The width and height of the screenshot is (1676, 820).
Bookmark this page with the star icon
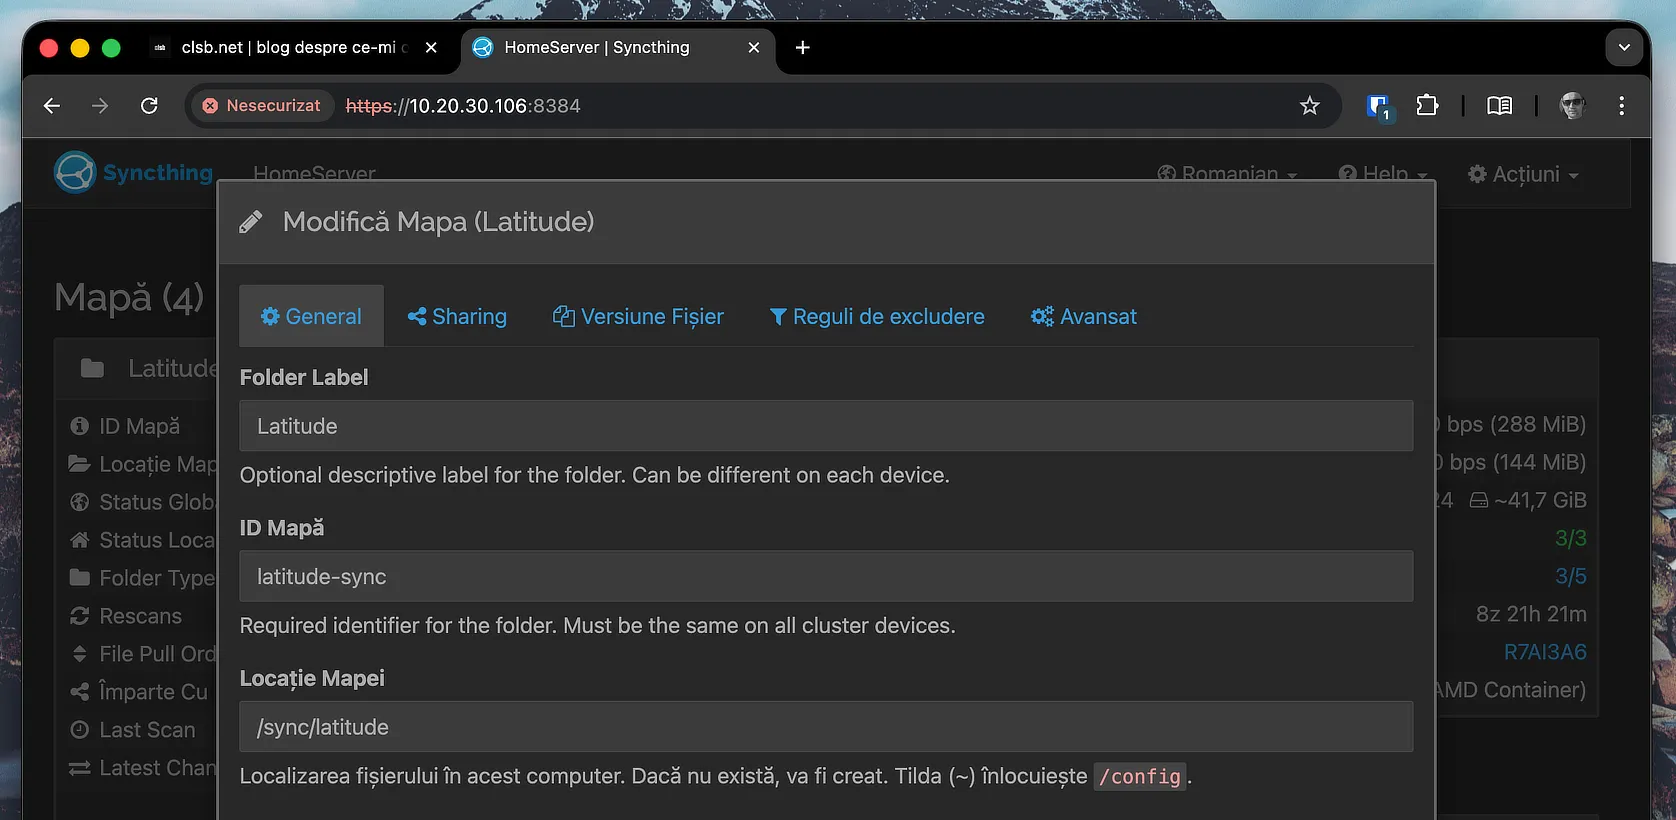click(x=1309, y=106)
